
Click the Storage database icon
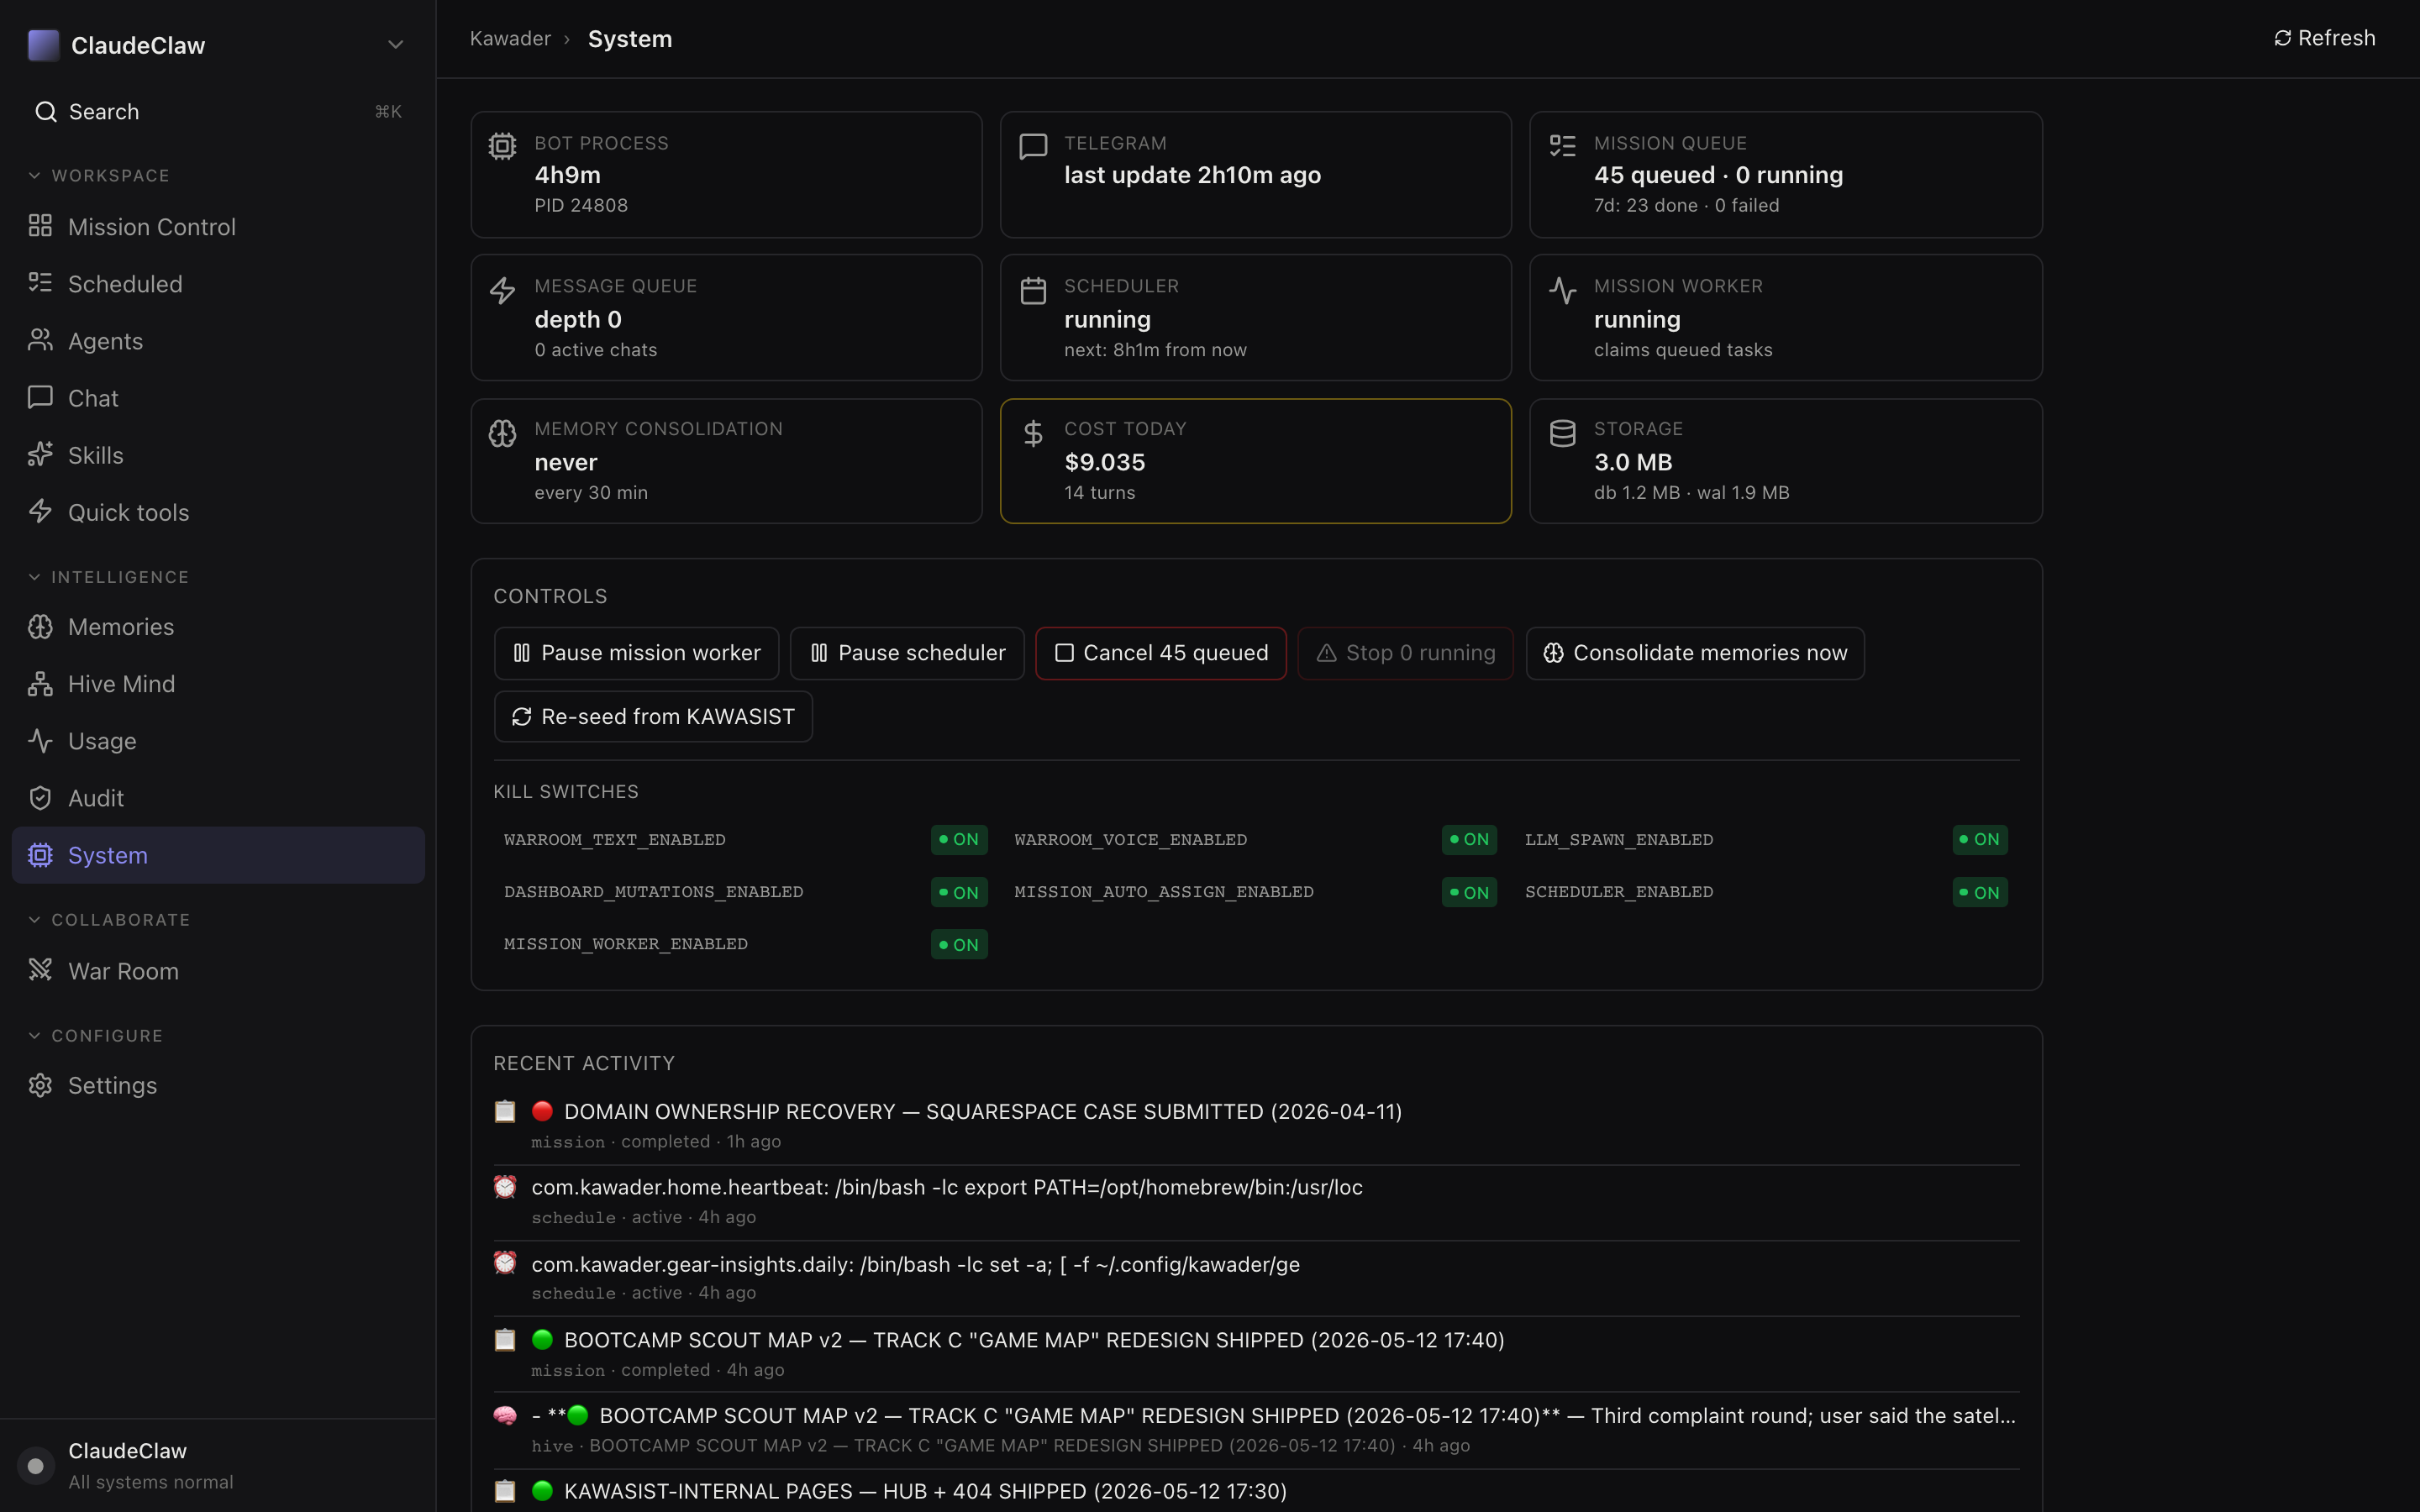coord(1562,433)
